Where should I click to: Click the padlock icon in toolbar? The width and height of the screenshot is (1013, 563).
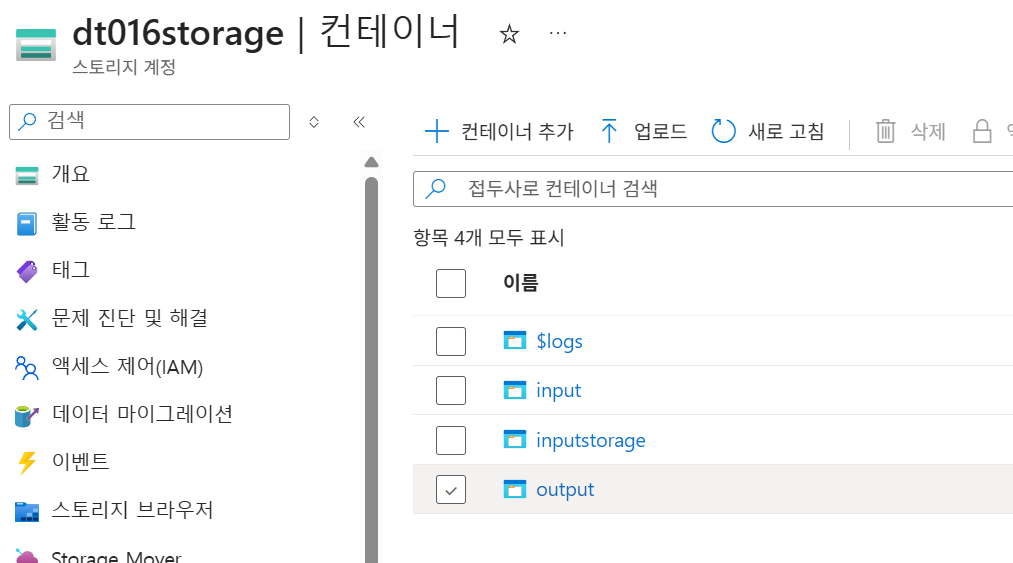tap(982, 131)
